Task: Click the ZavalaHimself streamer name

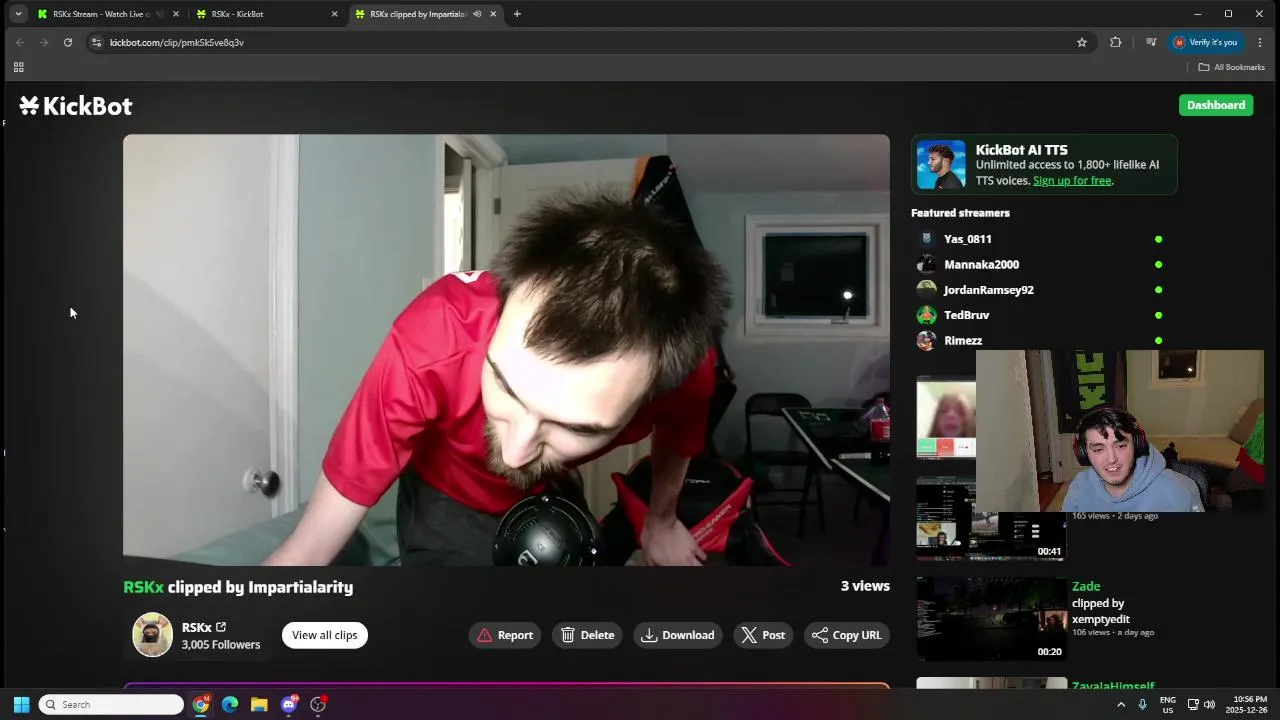Action: (1113, 686)
